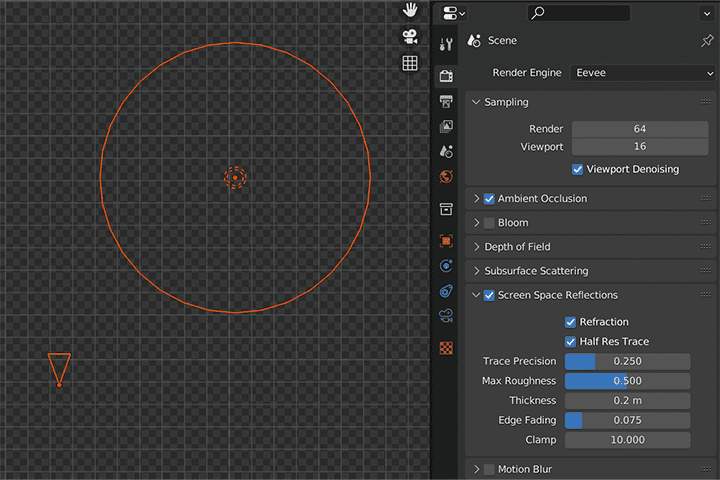The width and height of the screenshot is (720, 480).
Task: Open the Scene properties tab
Action: pyautogui.click(x=446, y=151)
